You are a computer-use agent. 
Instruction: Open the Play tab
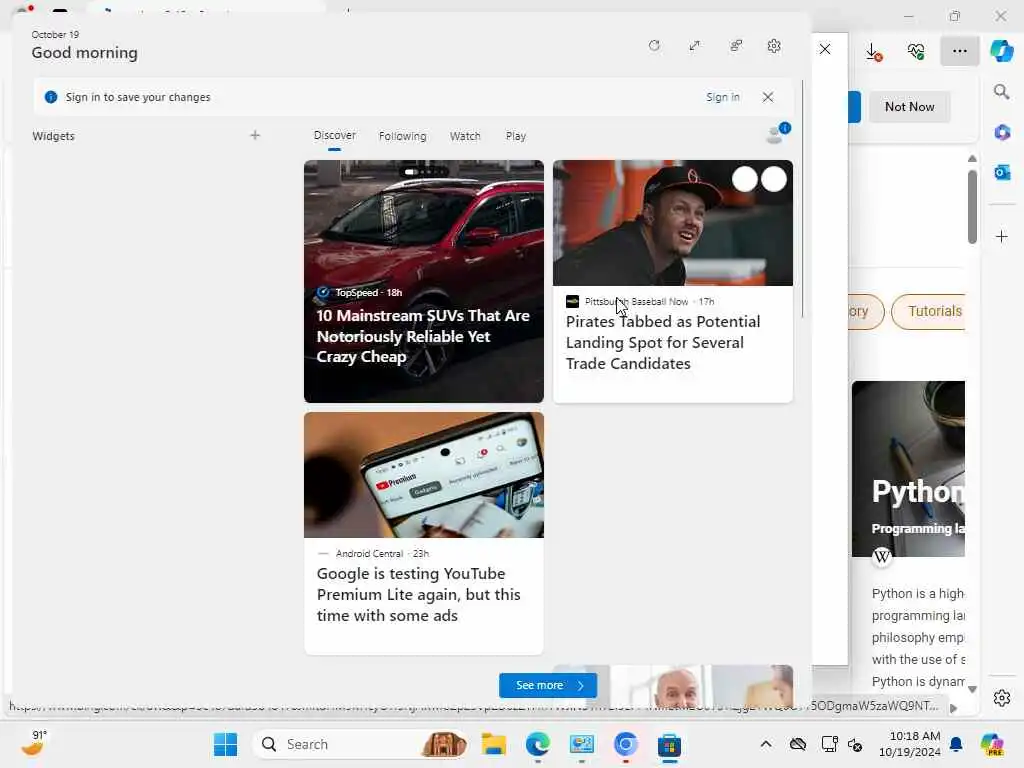515,136
